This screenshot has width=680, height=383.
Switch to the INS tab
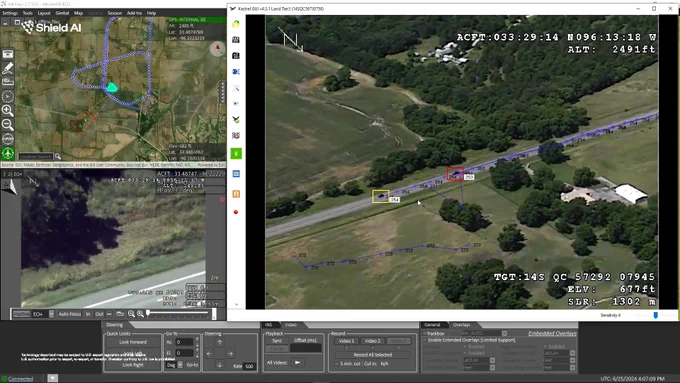[268, 325]
